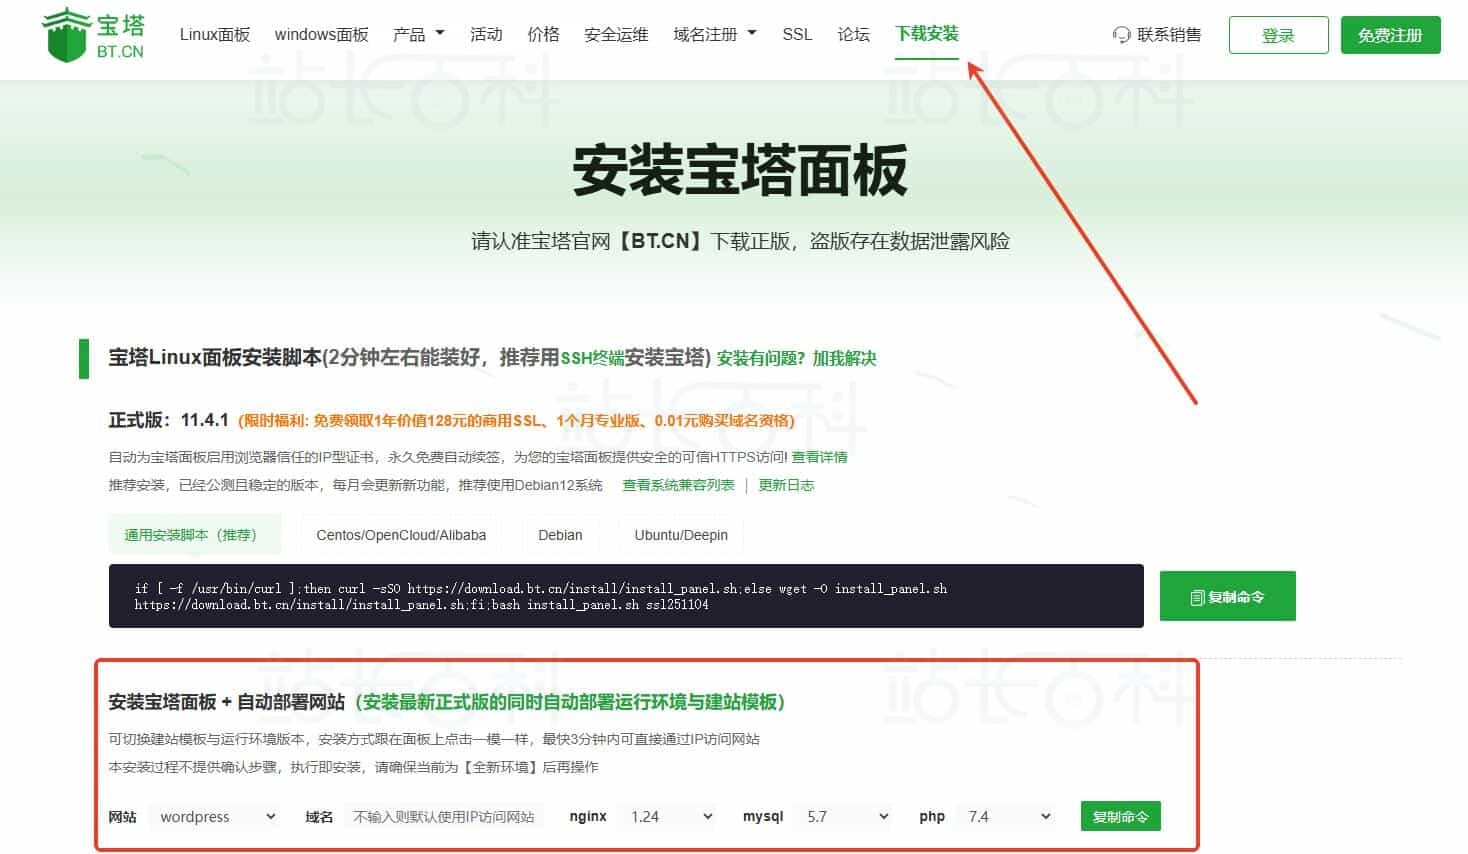This screenshot has width=1468, height=854.
Task: Open the Linux面板 menu item
Action: [x=215, y=34]
